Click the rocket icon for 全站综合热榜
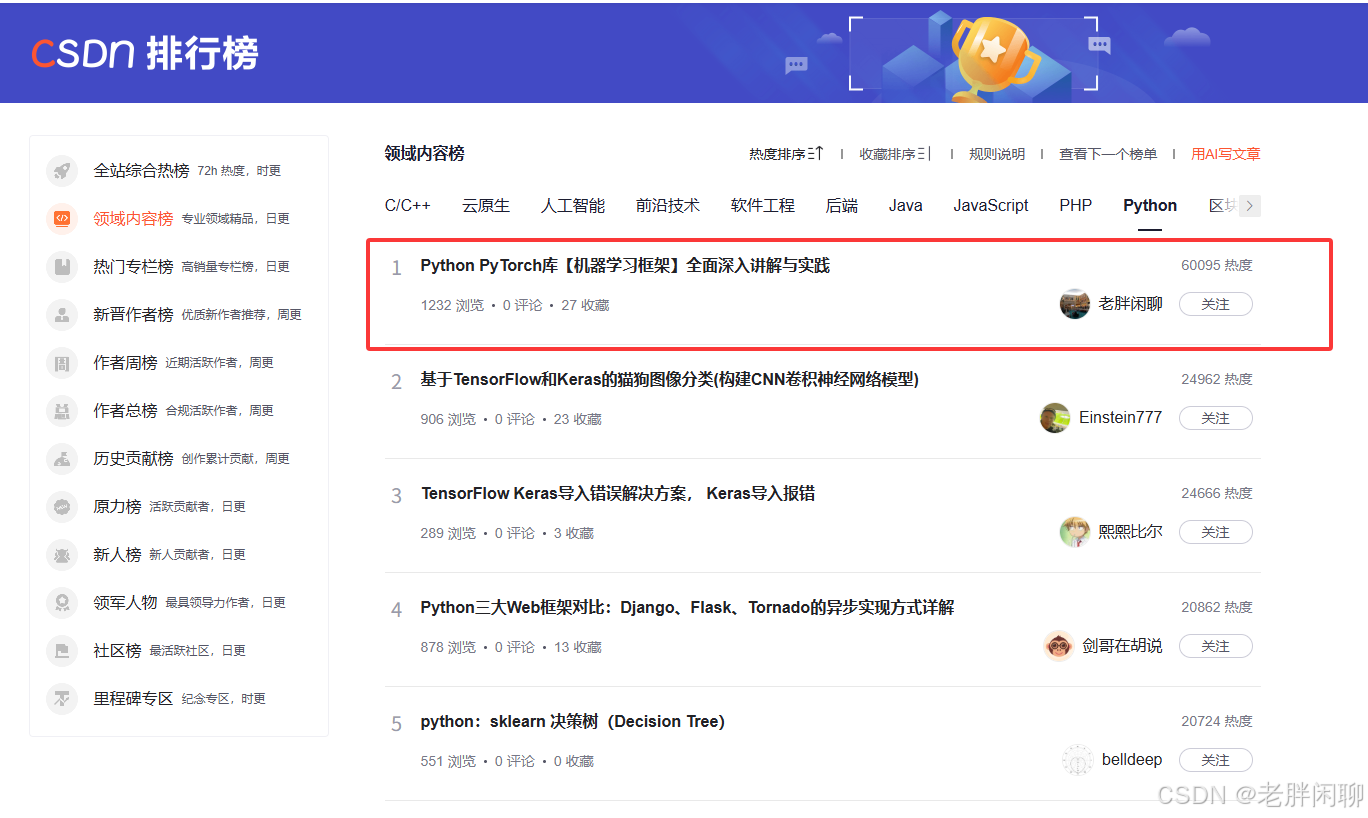 [62, 171]
